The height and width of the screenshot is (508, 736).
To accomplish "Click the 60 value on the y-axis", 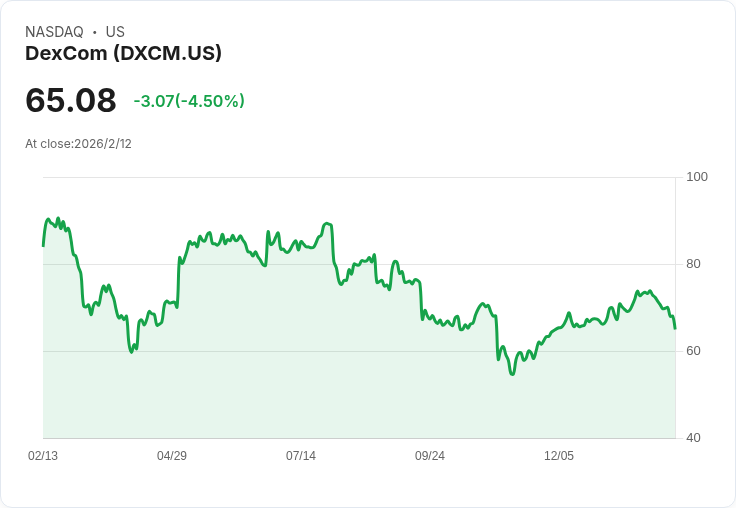I will [x=694, y=351].
